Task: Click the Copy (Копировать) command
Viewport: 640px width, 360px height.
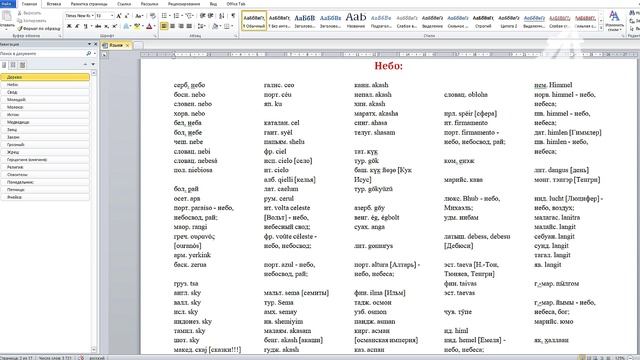Action: pyautogui.click(x=32, y=20)
